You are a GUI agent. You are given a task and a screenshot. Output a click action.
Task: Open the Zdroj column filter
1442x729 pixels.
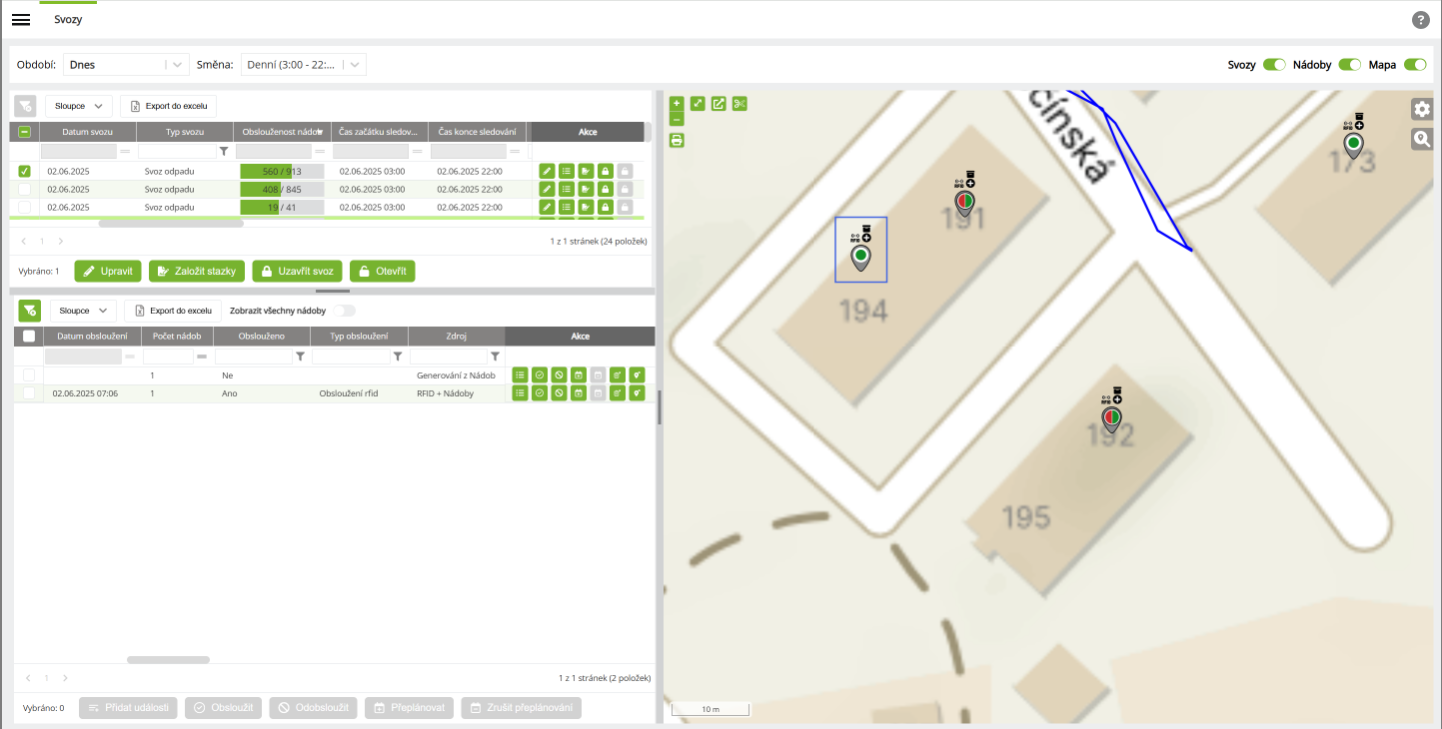[495, 356]
